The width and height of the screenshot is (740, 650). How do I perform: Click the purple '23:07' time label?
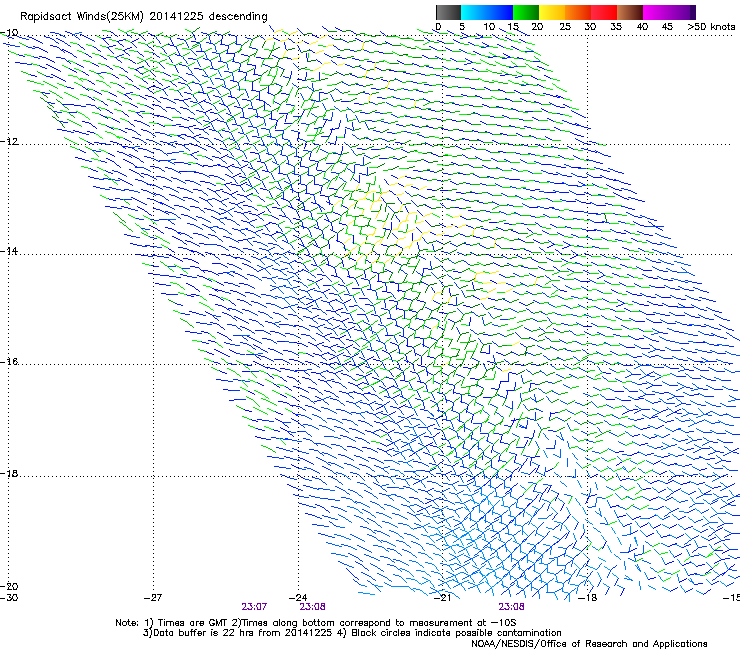pos(254,607)
